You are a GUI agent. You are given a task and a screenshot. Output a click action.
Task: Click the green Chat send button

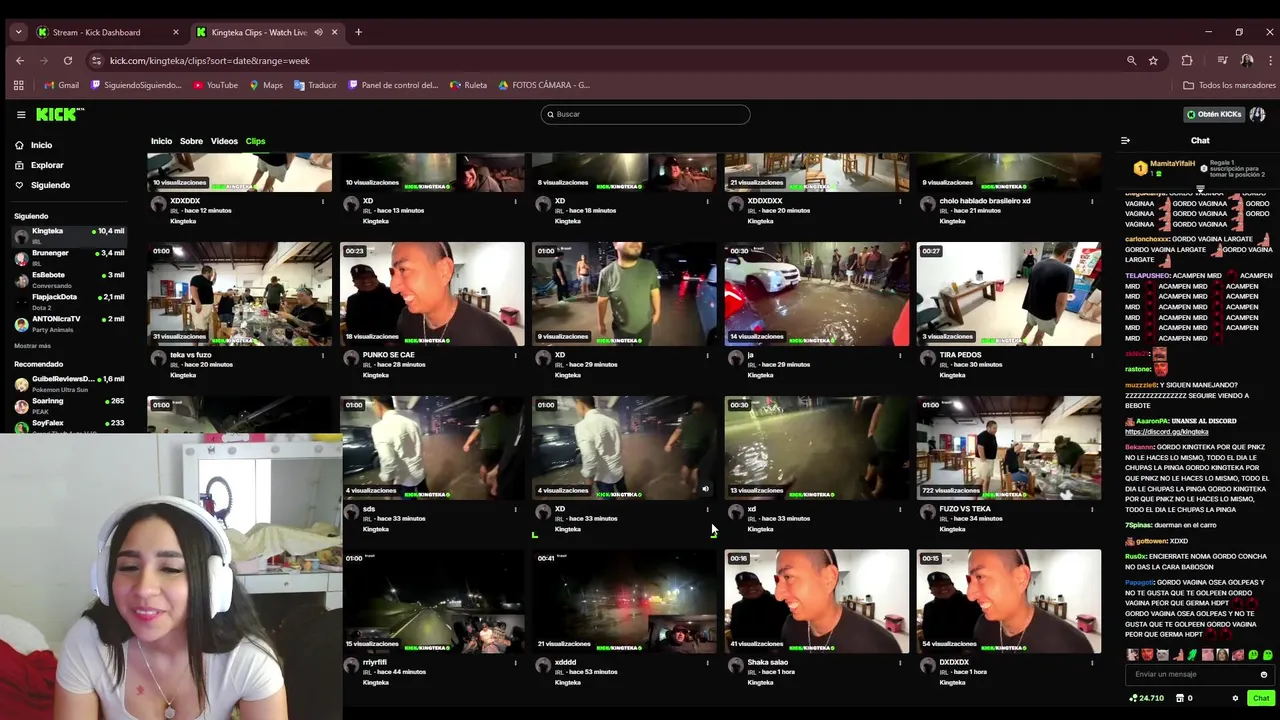(1260, 698)
